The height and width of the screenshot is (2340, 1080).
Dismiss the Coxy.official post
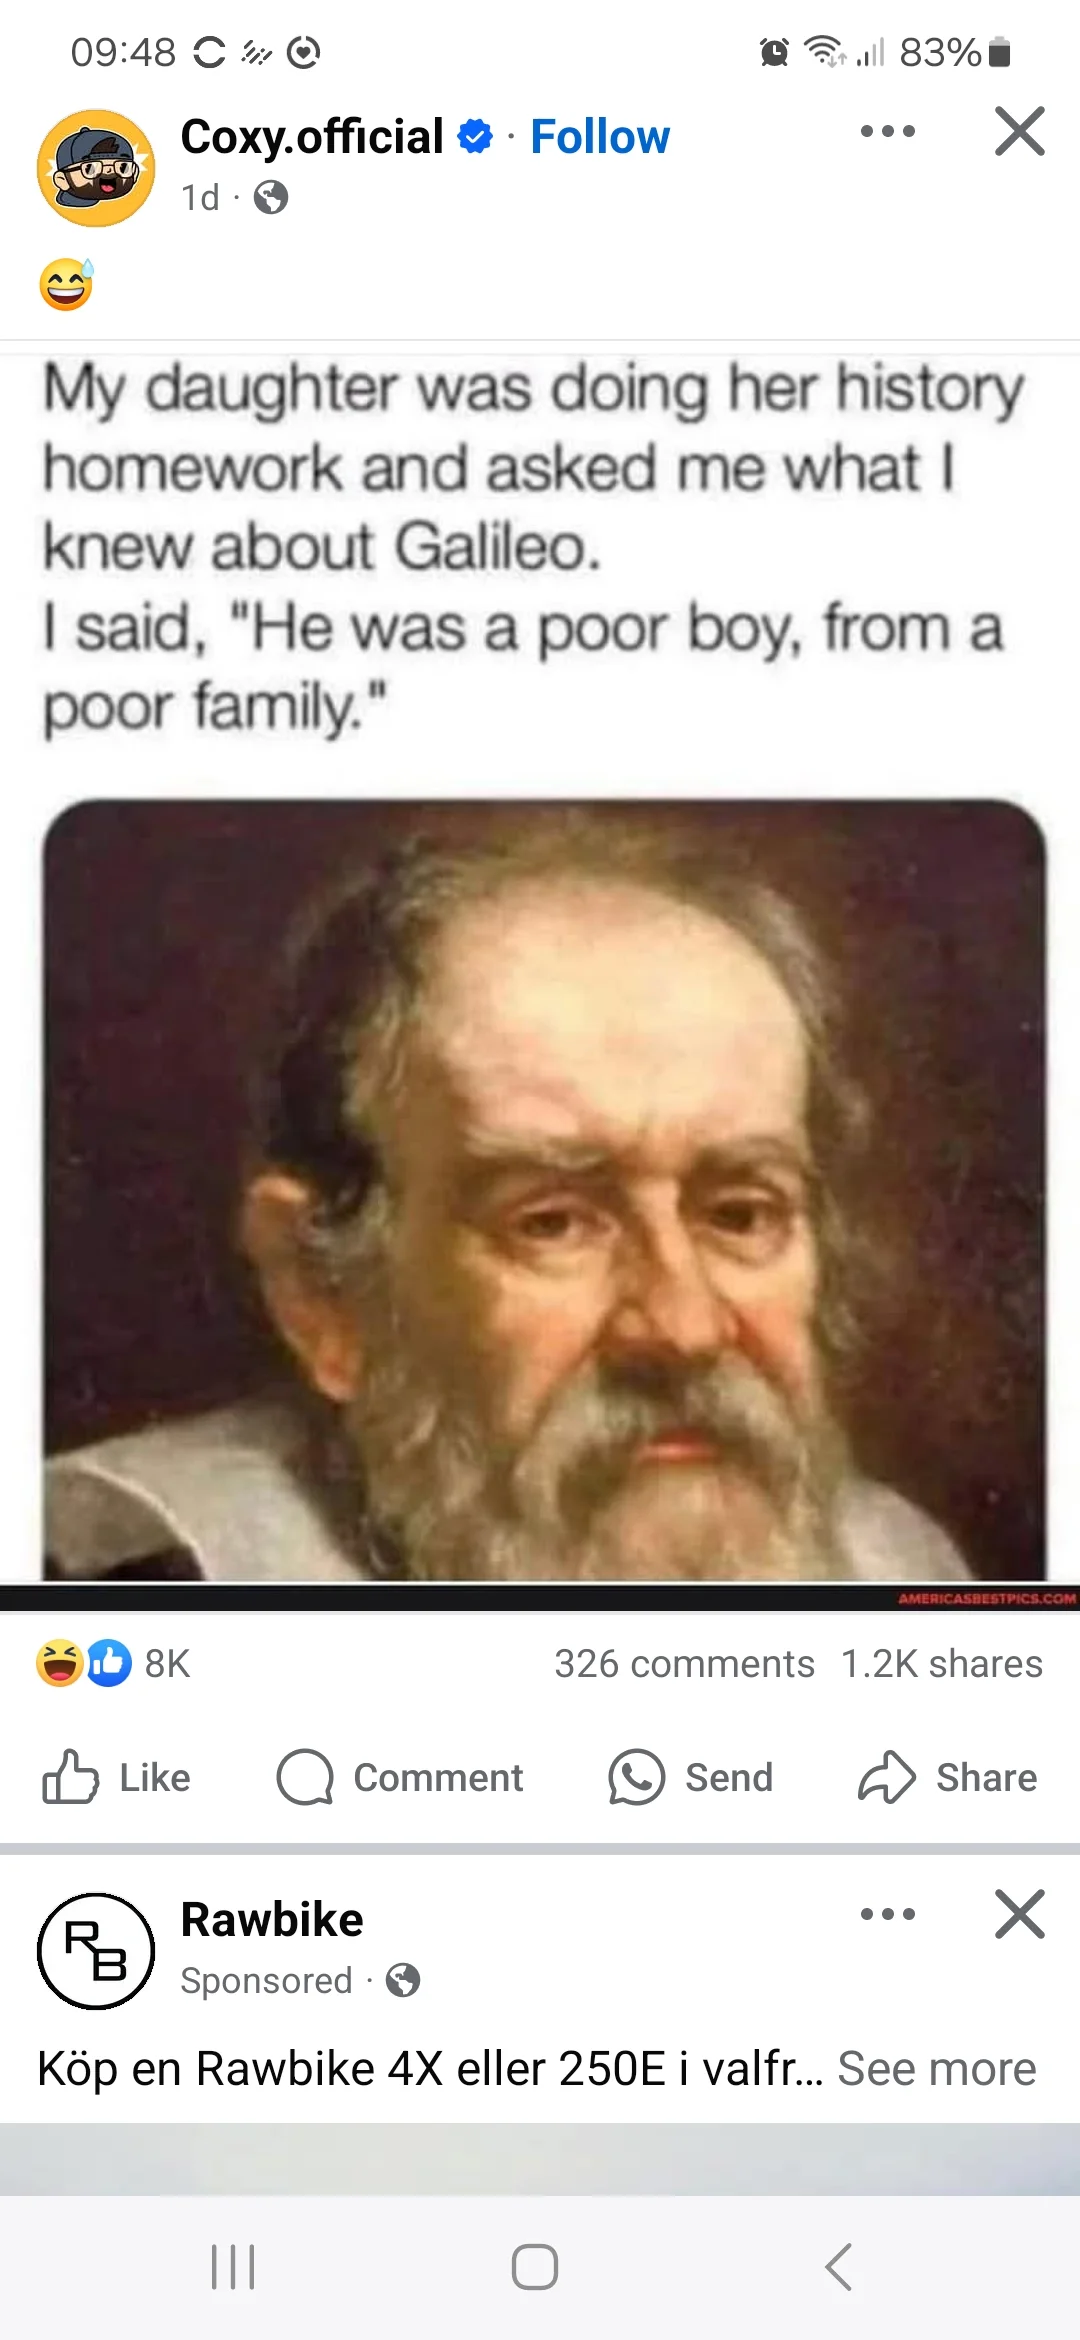1019,131
